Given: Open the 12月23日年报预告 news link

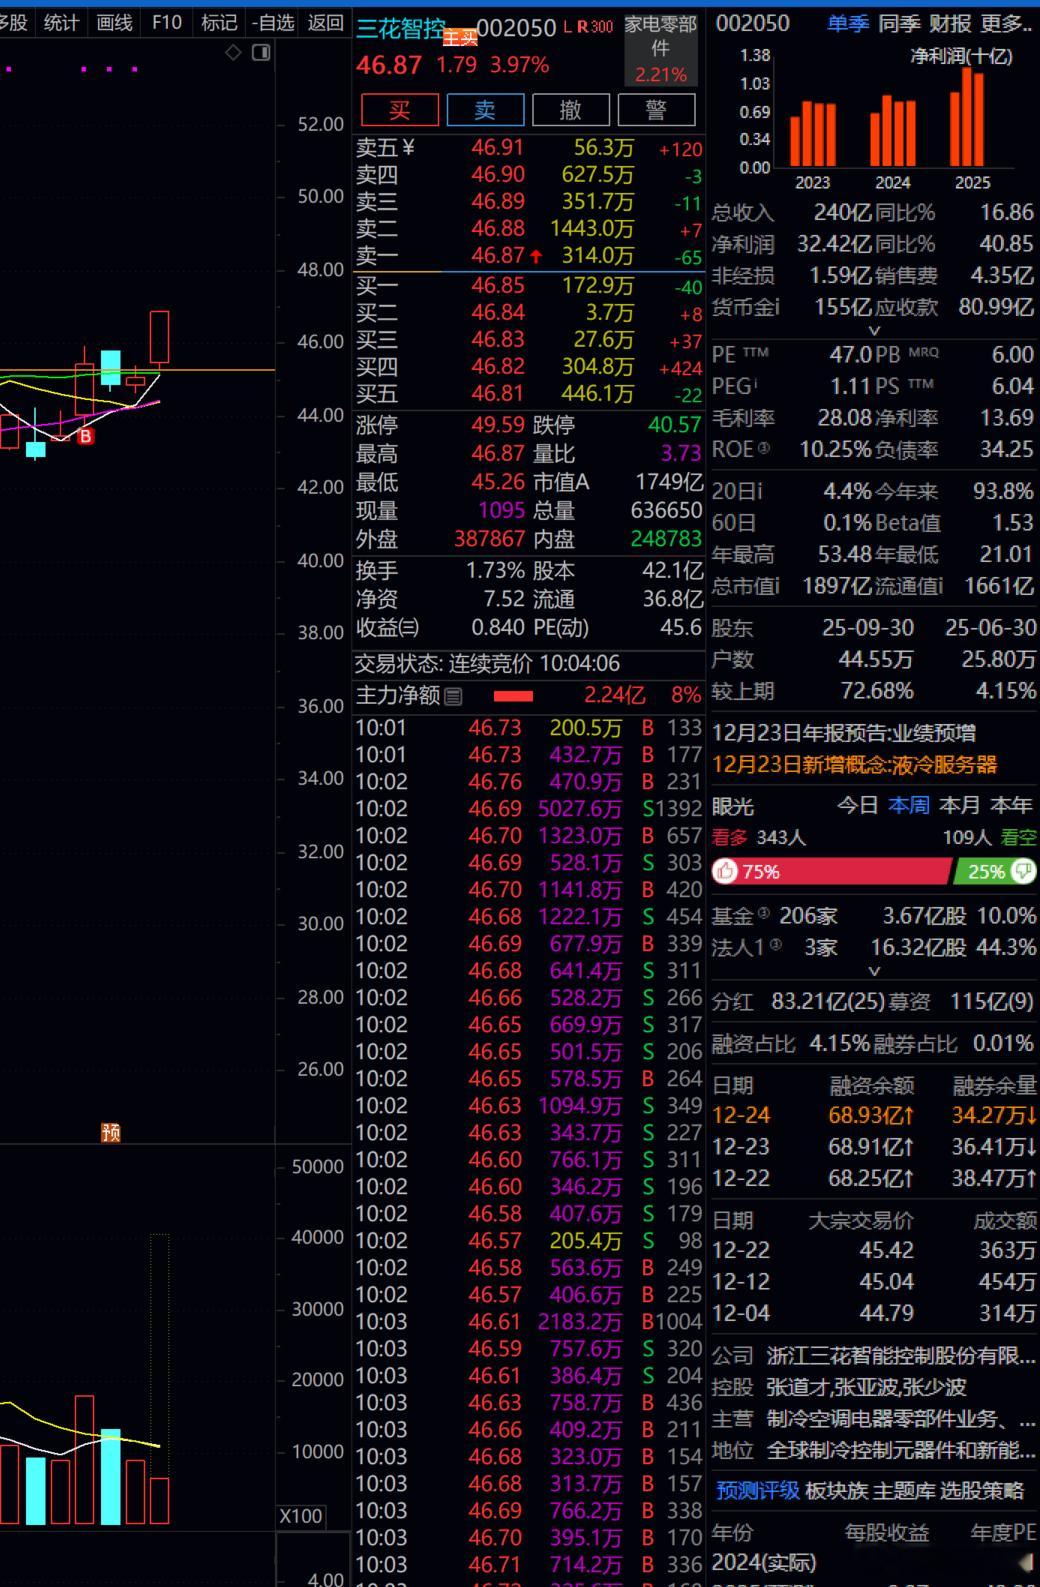Looking at the screenshot, I should 844,733.
